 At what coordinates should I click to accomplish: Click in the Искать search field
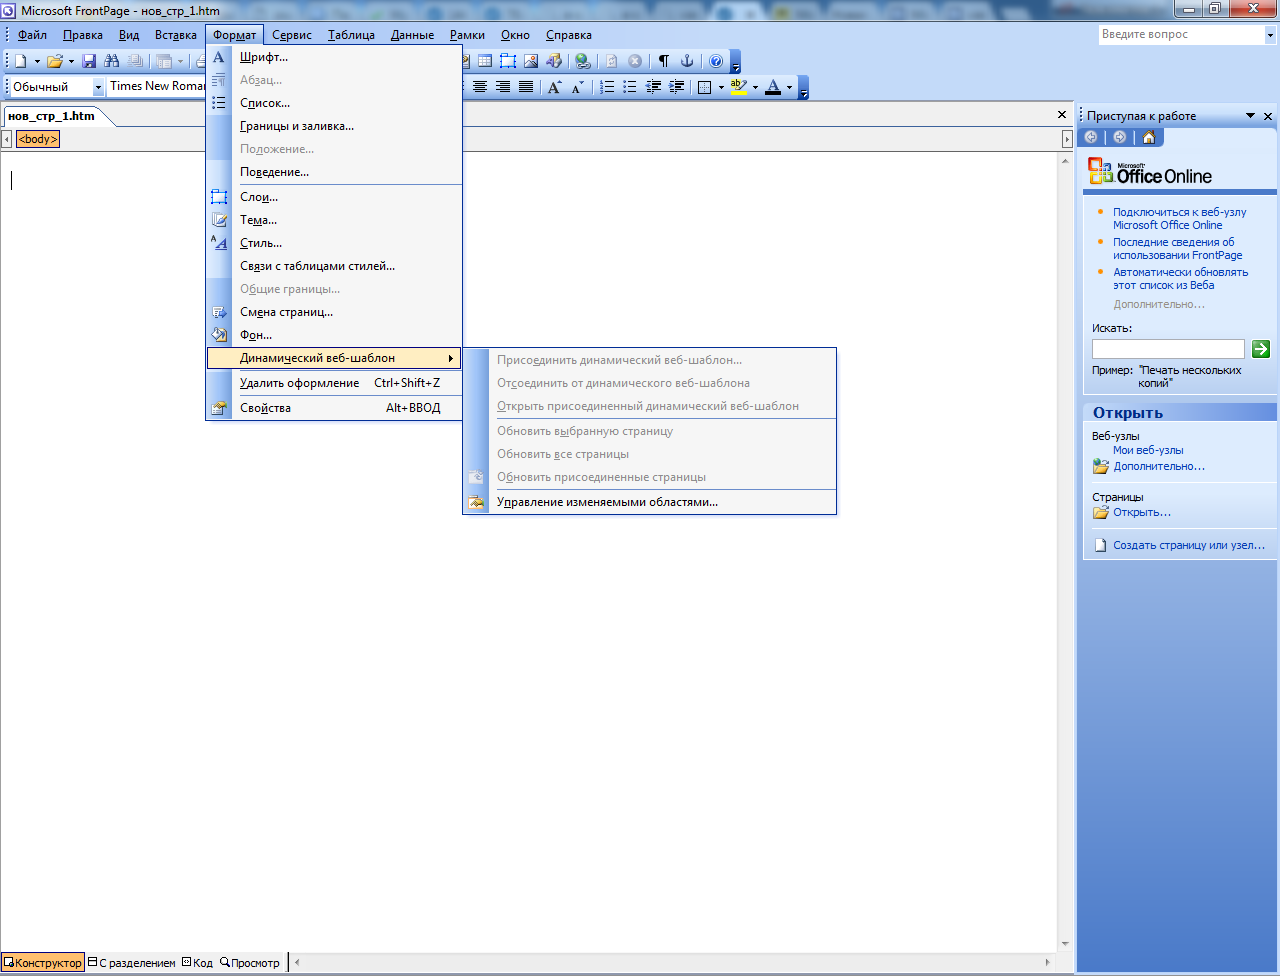tap(1168, 349)
